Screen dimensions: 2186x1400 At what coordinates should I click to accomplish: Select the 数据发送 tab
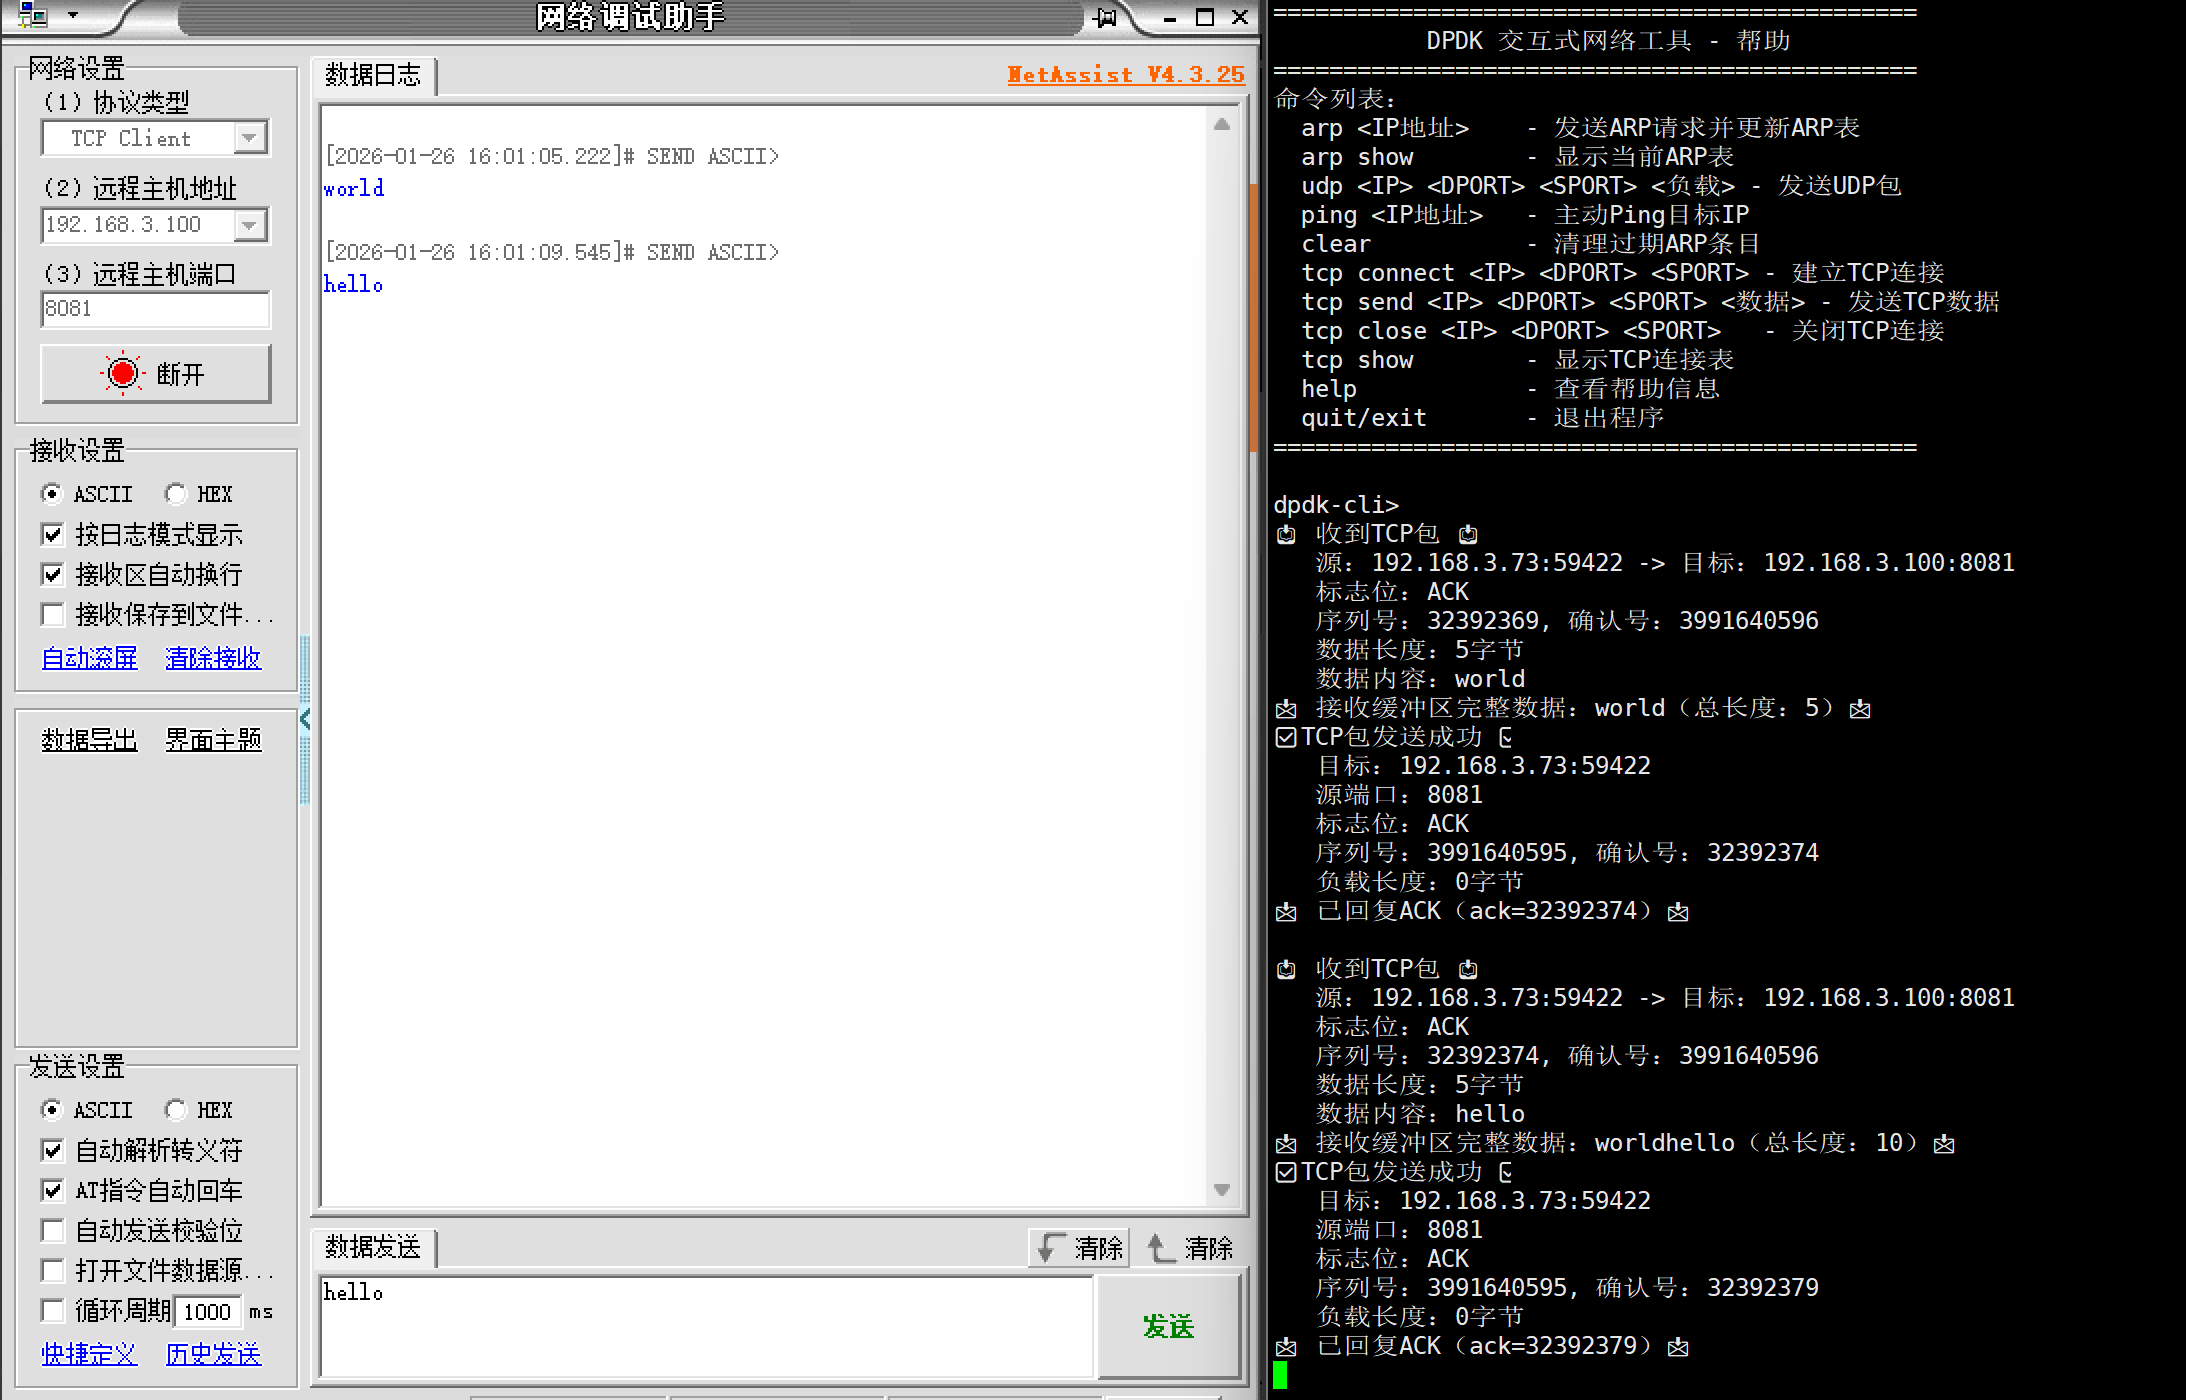pyautogui.click(x=373, y=1247)
